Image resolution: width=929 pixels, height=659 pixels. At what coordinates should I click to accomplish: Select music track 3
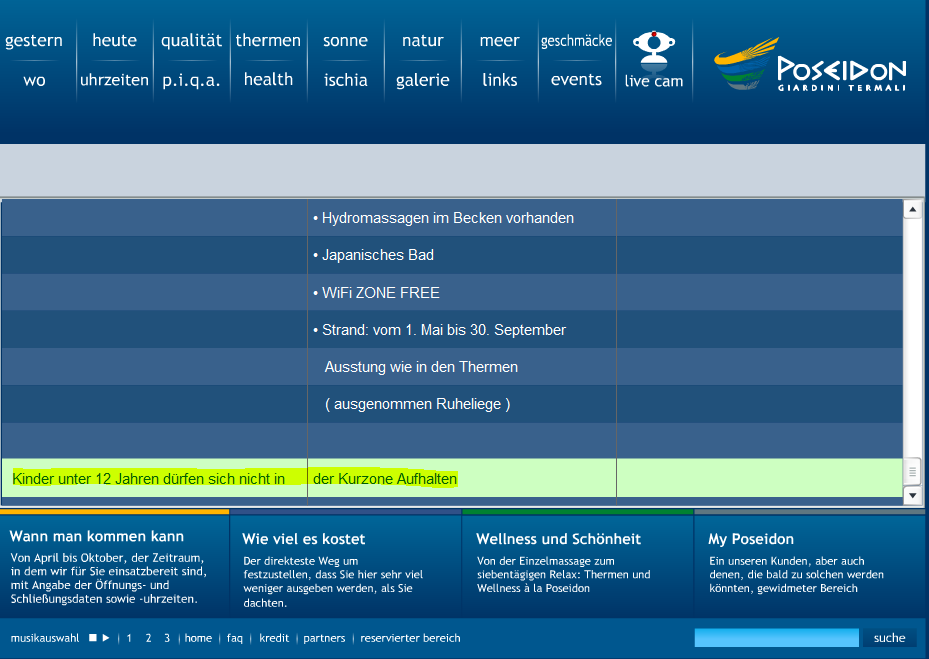pos(167,638)
